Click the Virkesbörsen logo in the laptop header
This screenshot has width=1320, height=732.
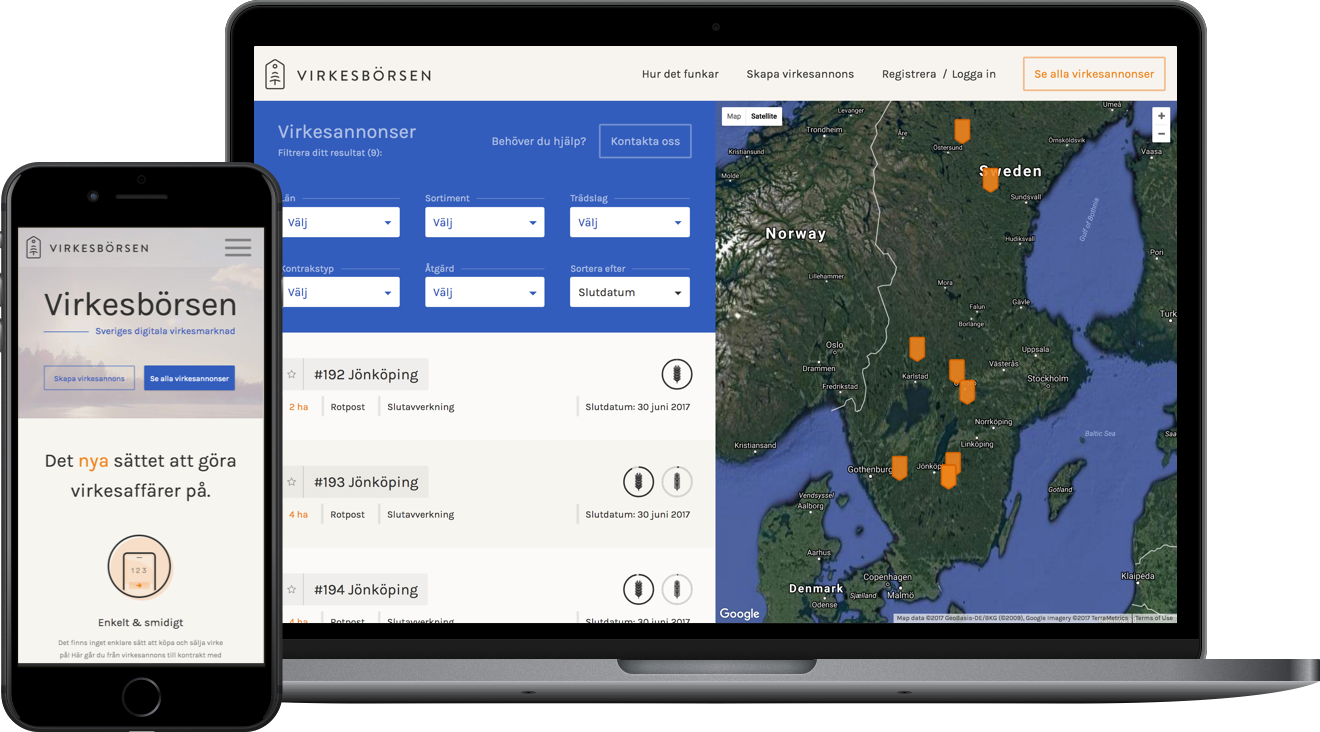pos(348,75)
